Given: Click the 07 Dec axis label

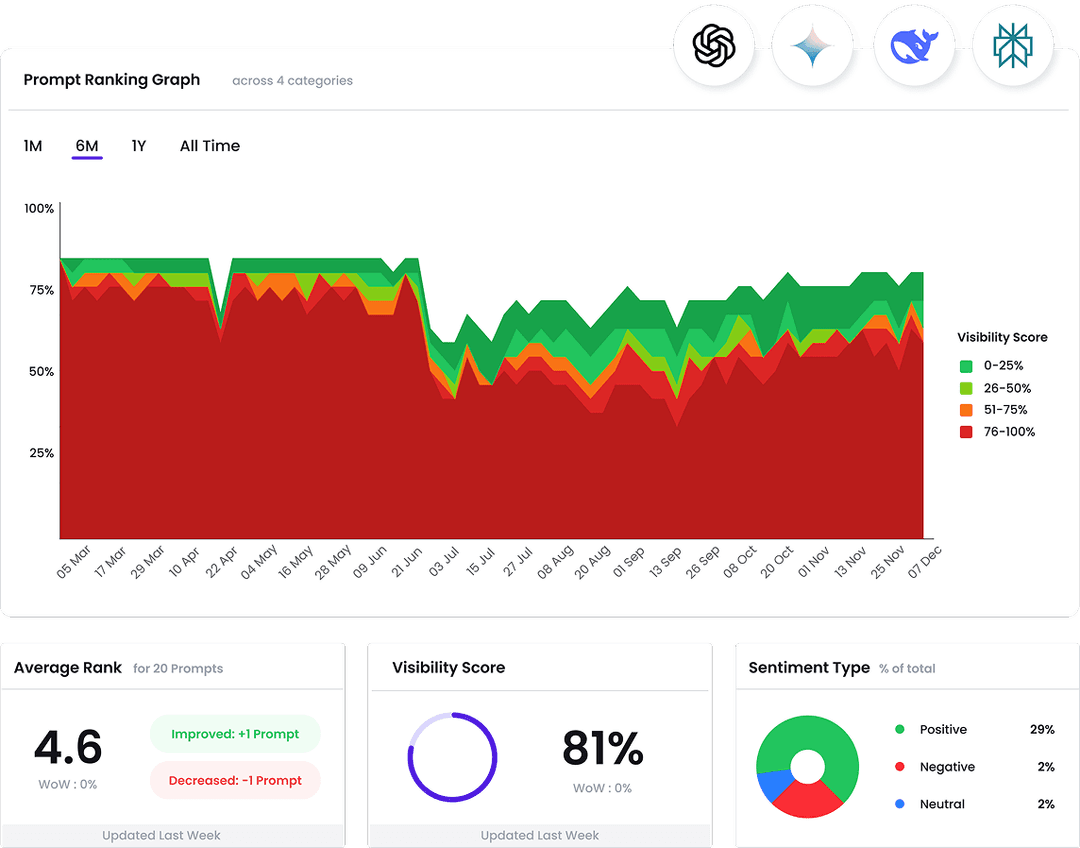Looking at the screenshot, I should 925,562.
